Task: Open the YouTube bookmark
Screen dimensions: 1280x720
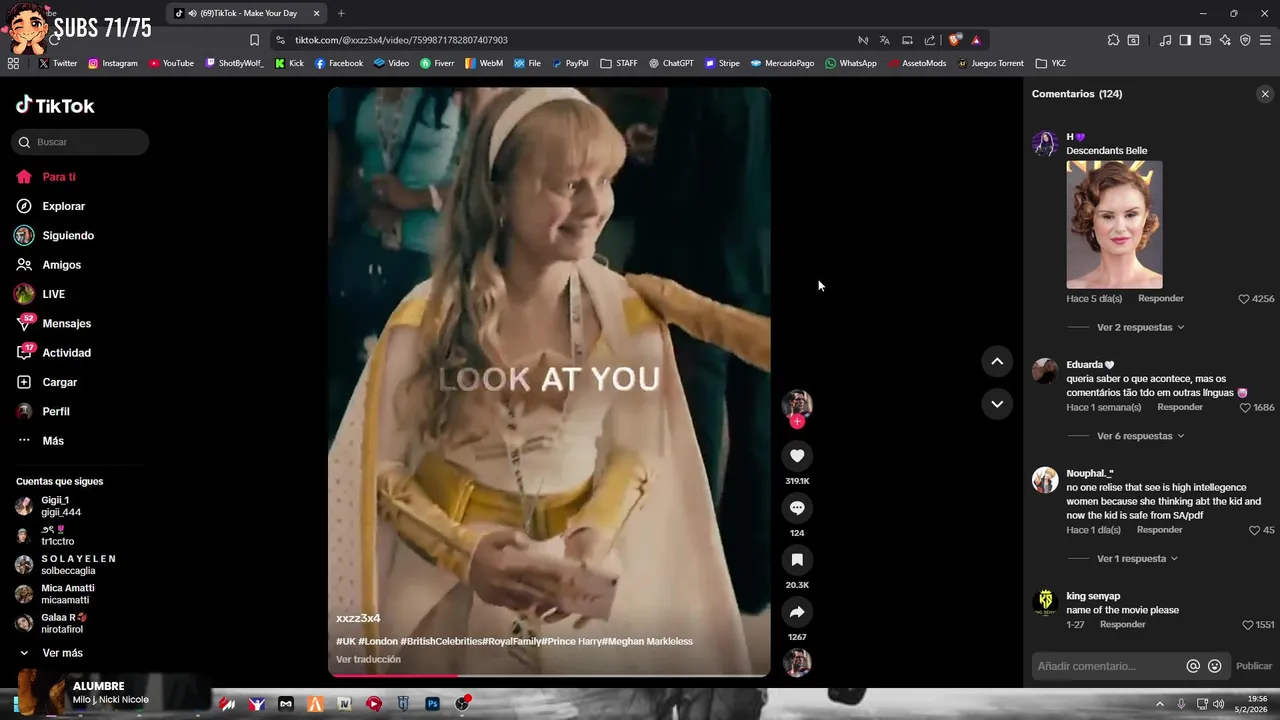Action: 171,63
